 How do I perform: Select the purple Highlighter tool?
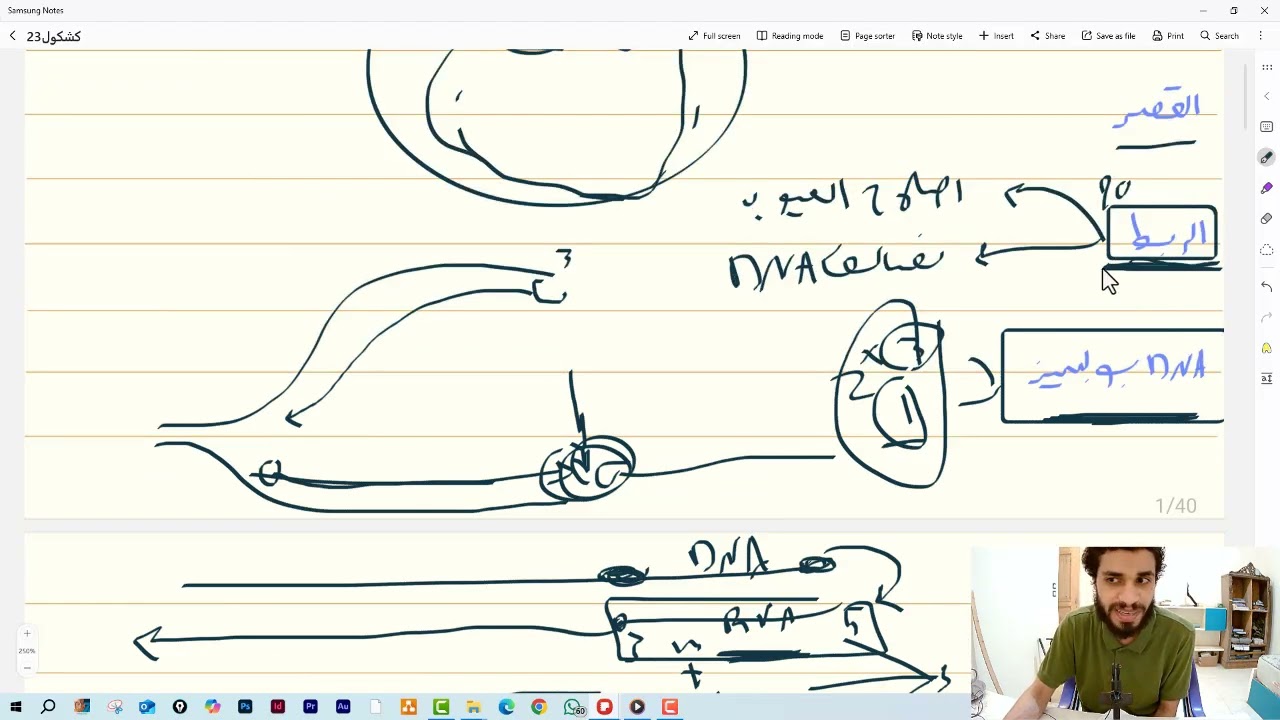pyautogui.click(x=1267, y=188)
